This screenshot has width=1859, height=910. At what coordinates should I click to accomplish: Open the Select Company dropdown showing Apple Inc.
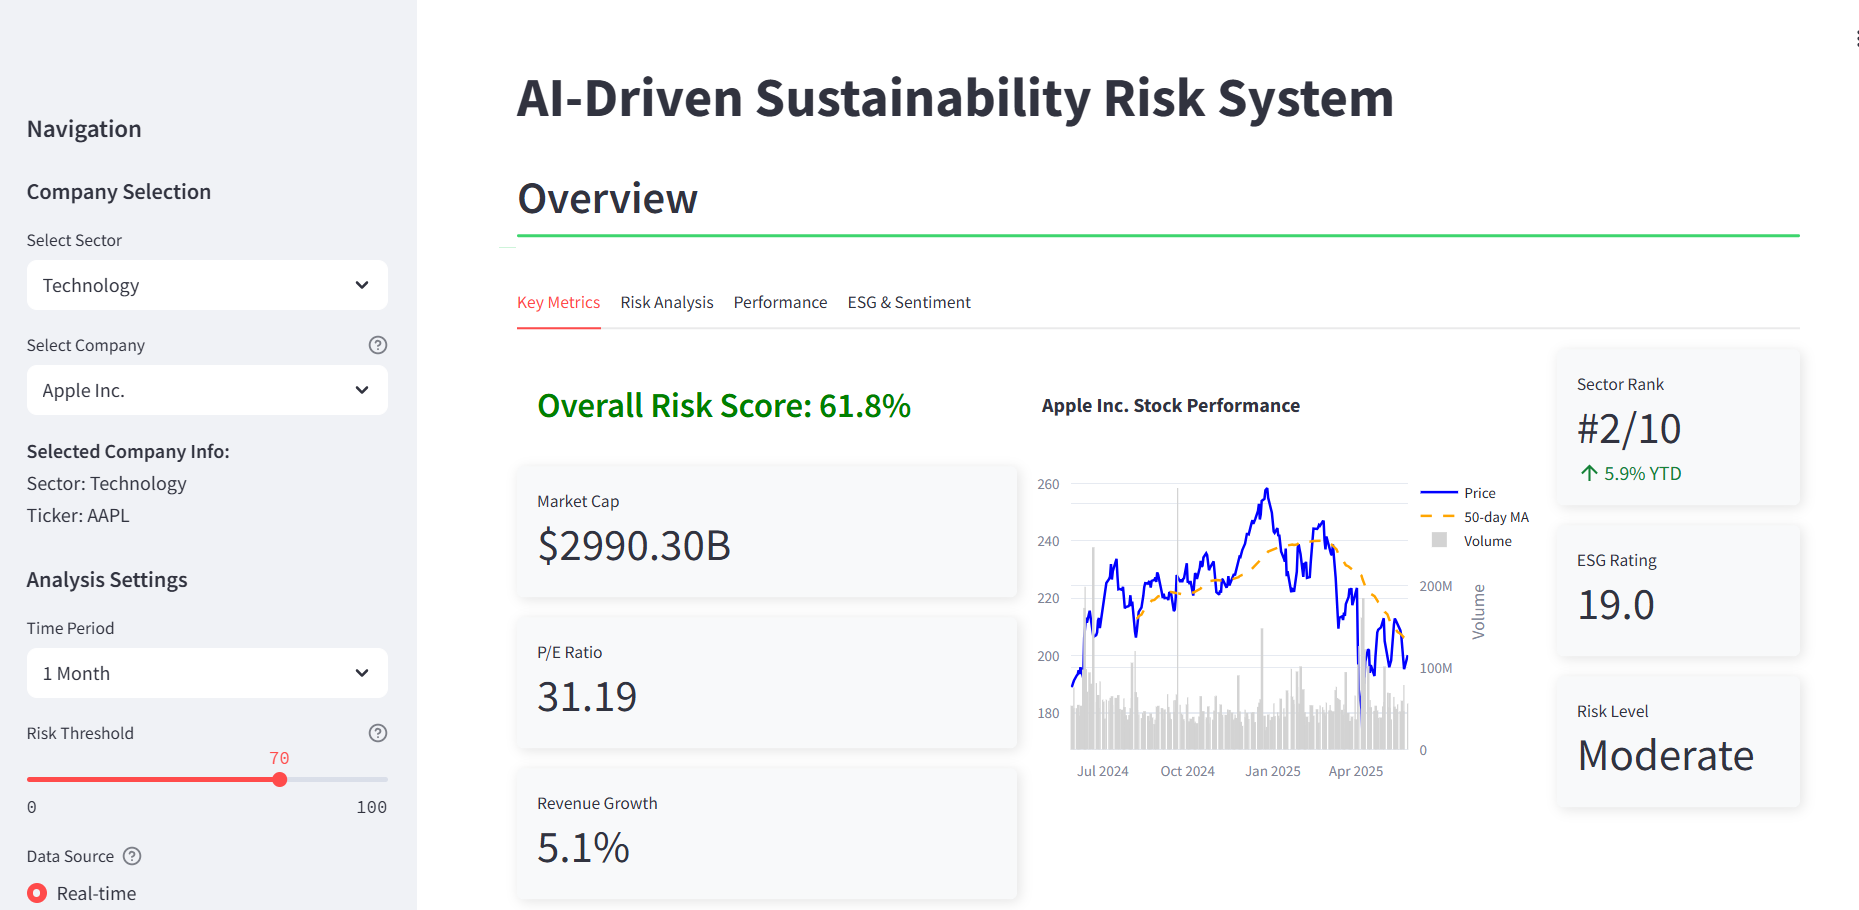tap(207, 390)
